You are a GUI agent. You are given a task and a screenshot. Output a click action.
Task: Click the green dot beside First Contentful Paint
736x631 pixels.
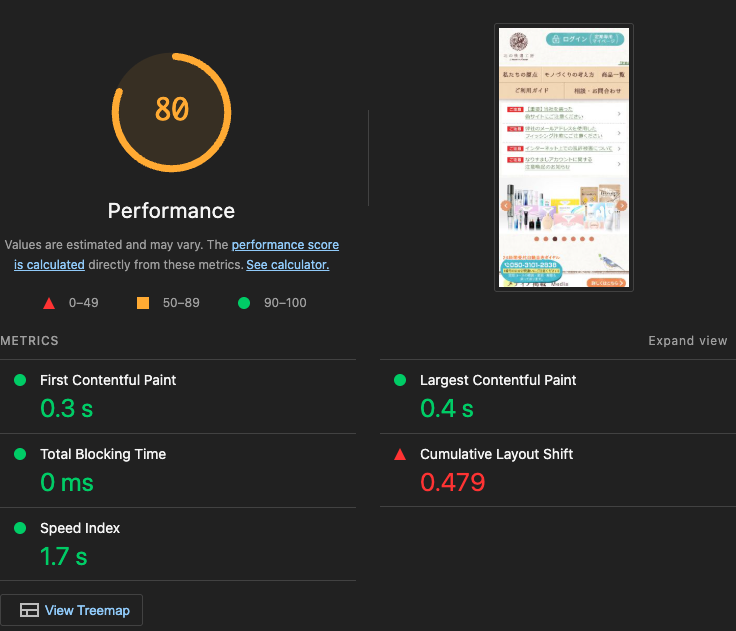coord(20,380)
